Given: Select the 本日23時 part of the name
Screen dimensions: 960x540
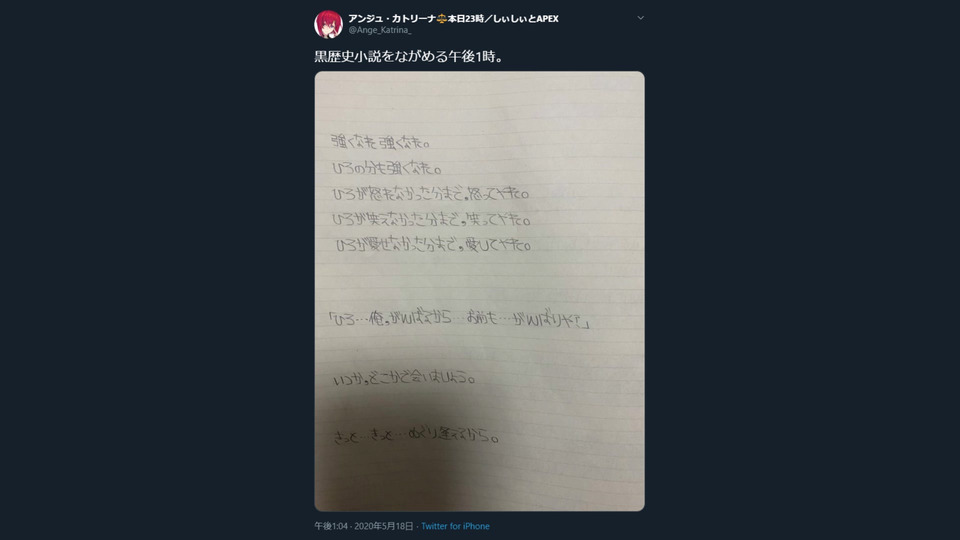Looking at the screenshot, I should tap(465, 19).
